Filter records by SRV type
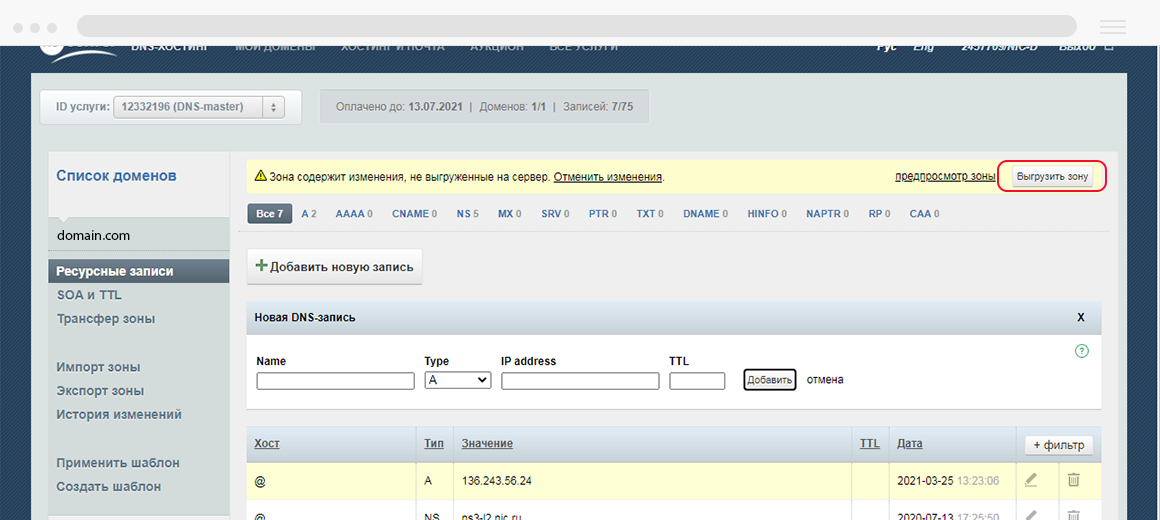The height and width of the screenshot is (520, 1160). coord(555,214)
